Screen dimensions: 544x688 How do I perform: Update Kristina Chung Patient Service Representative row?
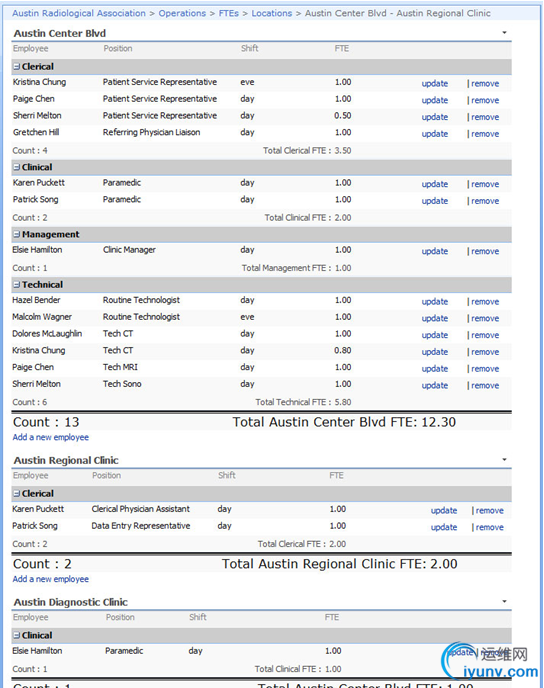(x=435, y=84)
